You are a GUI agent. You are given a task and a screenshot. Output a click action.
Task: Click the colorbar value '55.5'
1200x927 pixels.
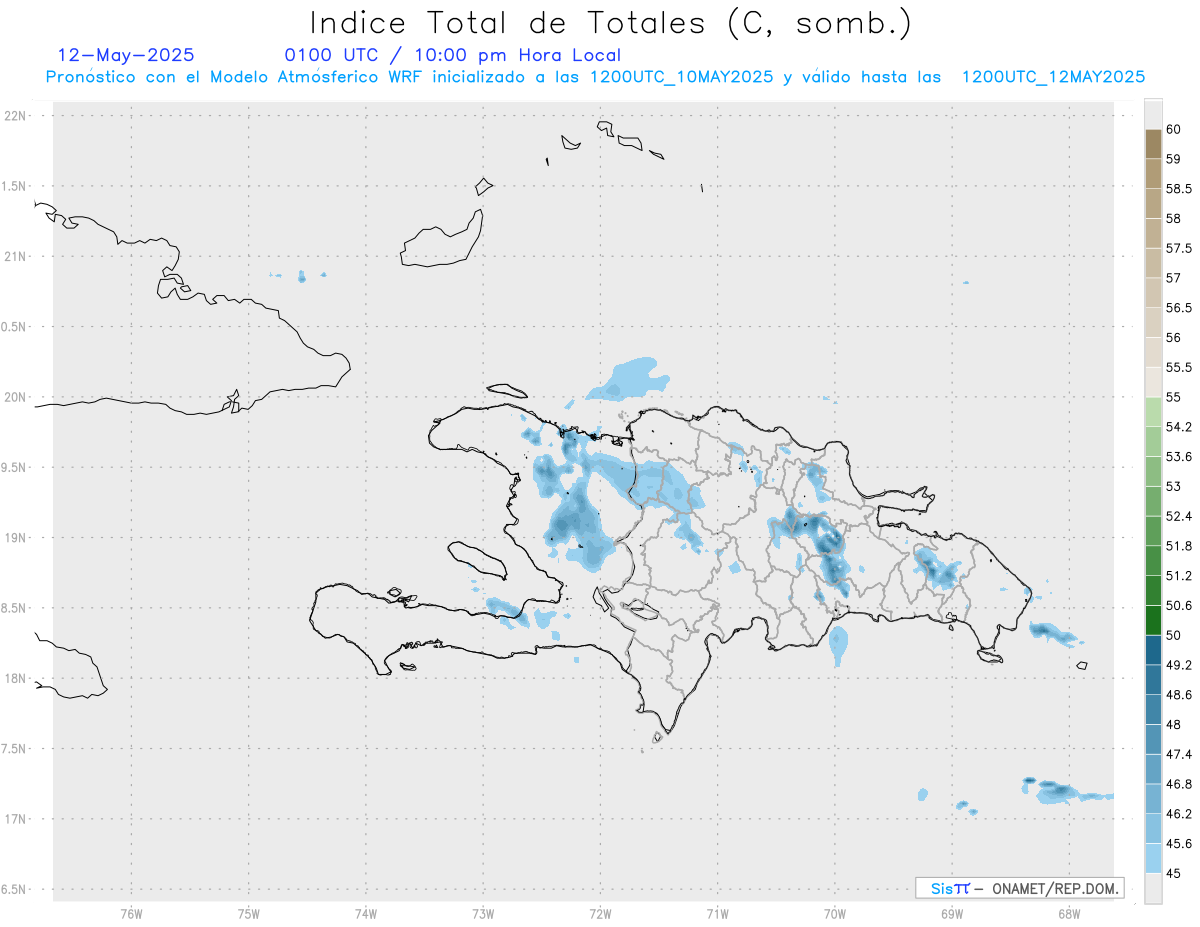pyautogui.click(x=1179, y=368)
